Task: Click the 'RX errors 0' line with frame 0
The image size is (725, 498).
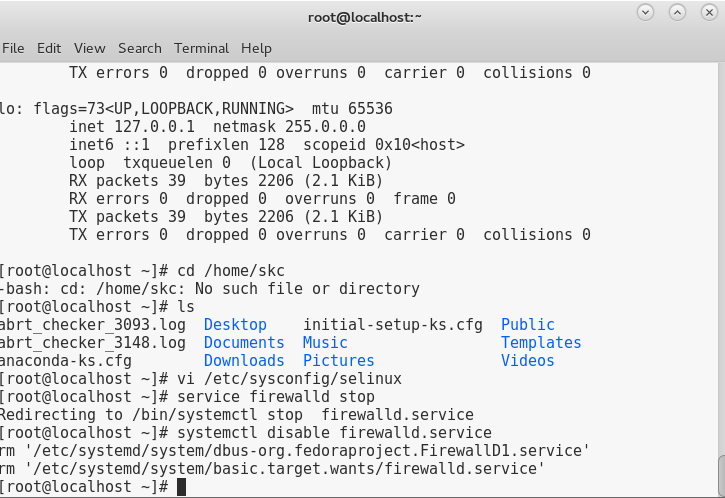Action: click(x=262, y=199)
